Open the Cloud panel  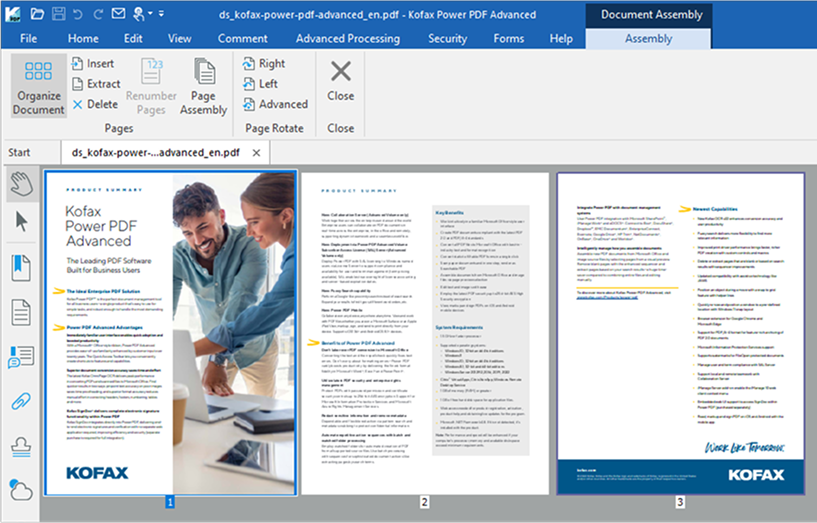(x=21, y=490)
